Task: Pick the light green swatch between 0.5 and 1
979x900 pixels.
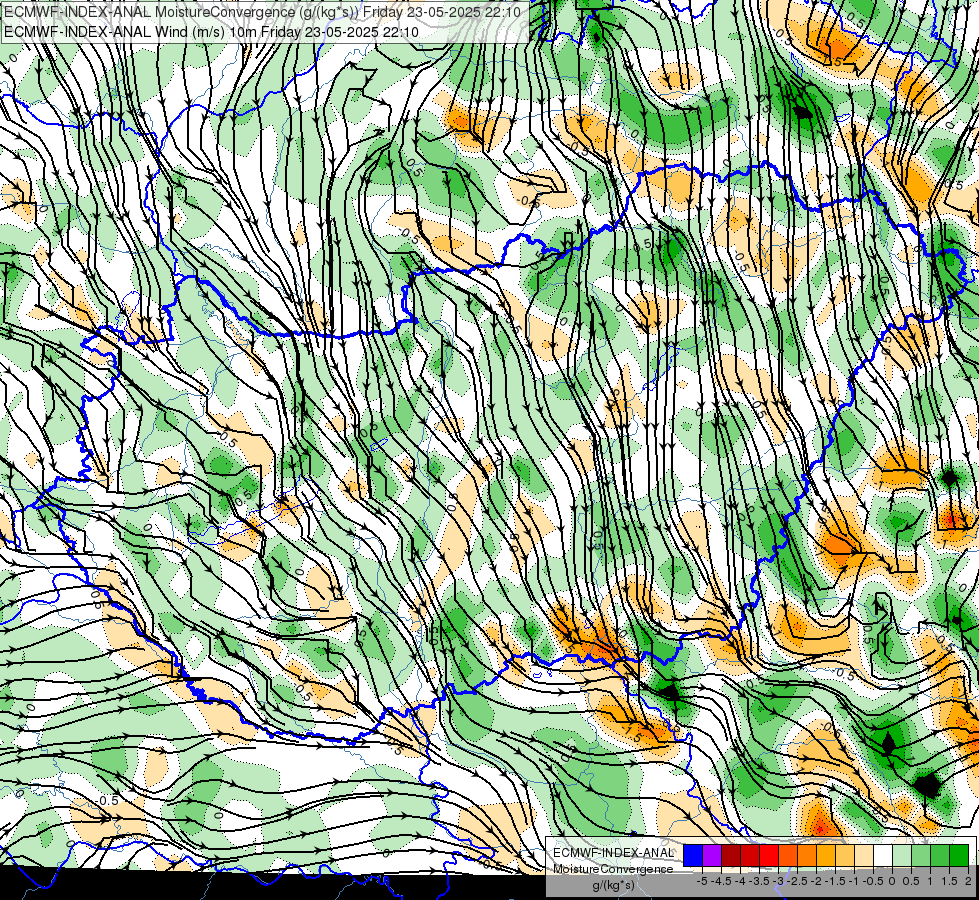Action: click(921, 856)
